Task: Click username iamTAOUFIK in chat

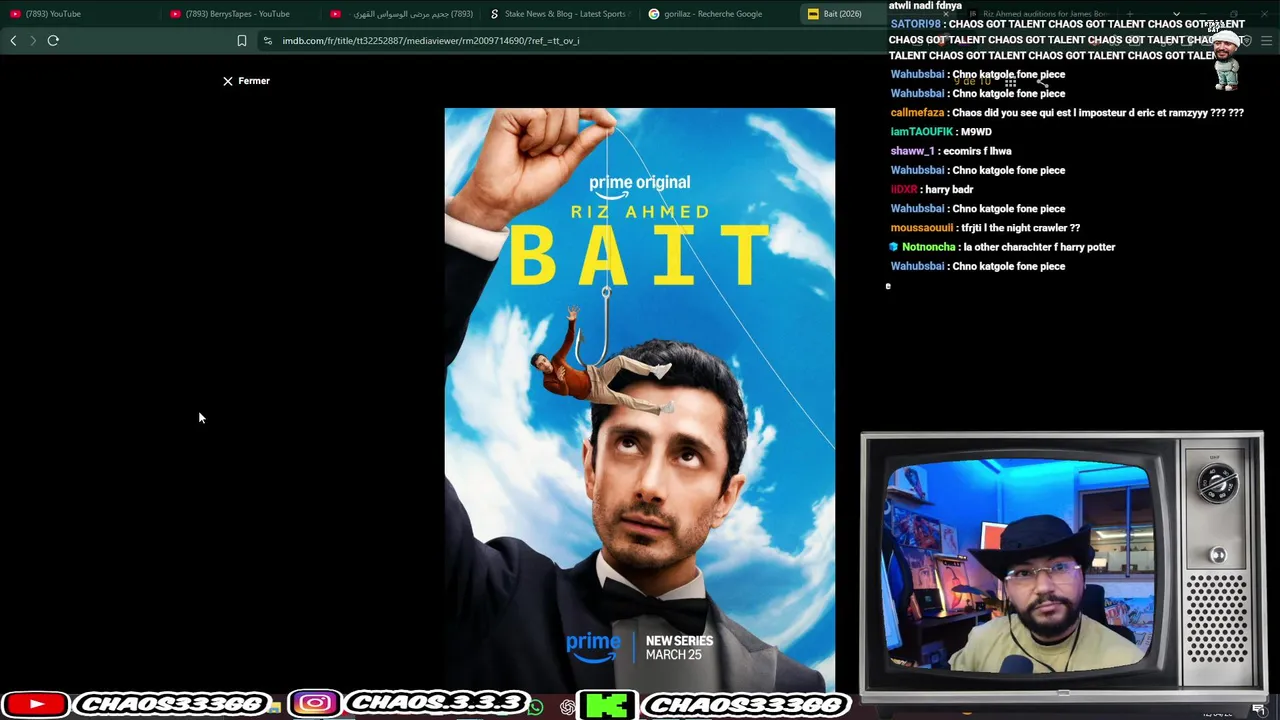Action: (x=921, y=132)
